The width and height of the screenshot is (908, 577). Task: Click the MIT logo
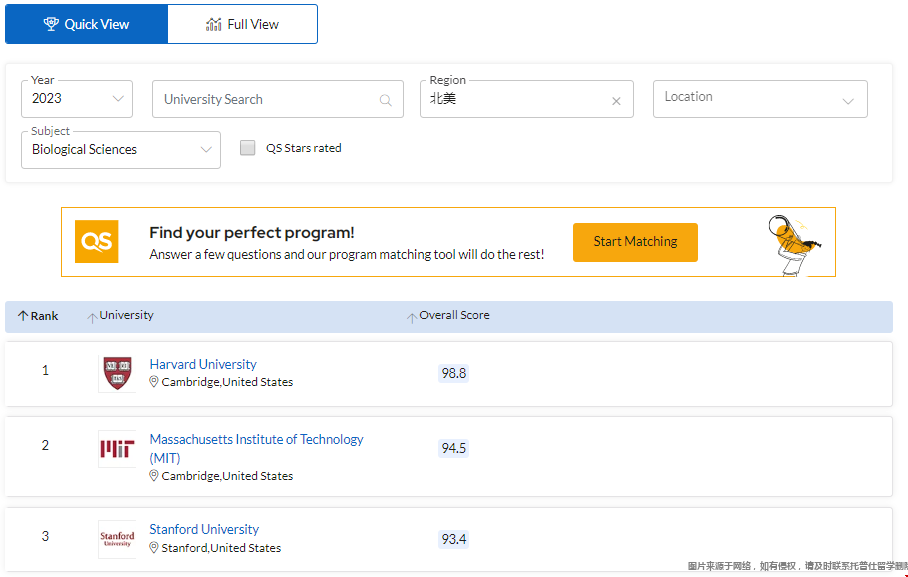(x=117, y=449)
